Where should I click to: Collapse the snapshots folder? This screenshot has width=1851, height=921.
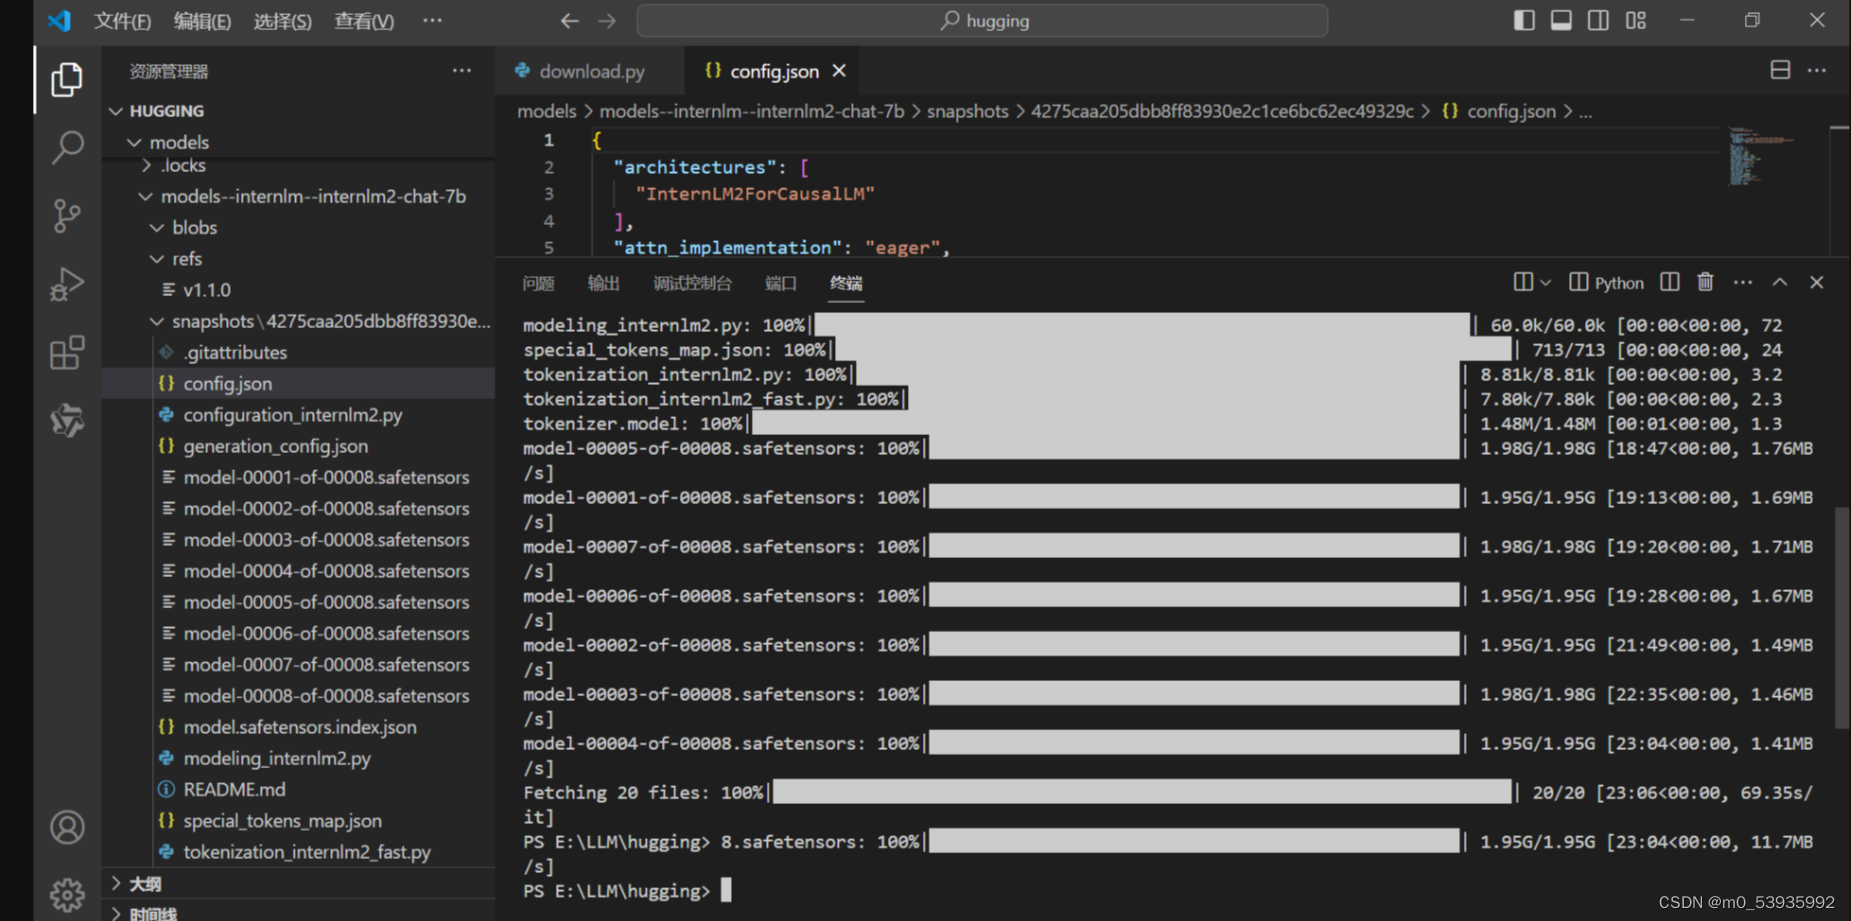click(298, 321)
